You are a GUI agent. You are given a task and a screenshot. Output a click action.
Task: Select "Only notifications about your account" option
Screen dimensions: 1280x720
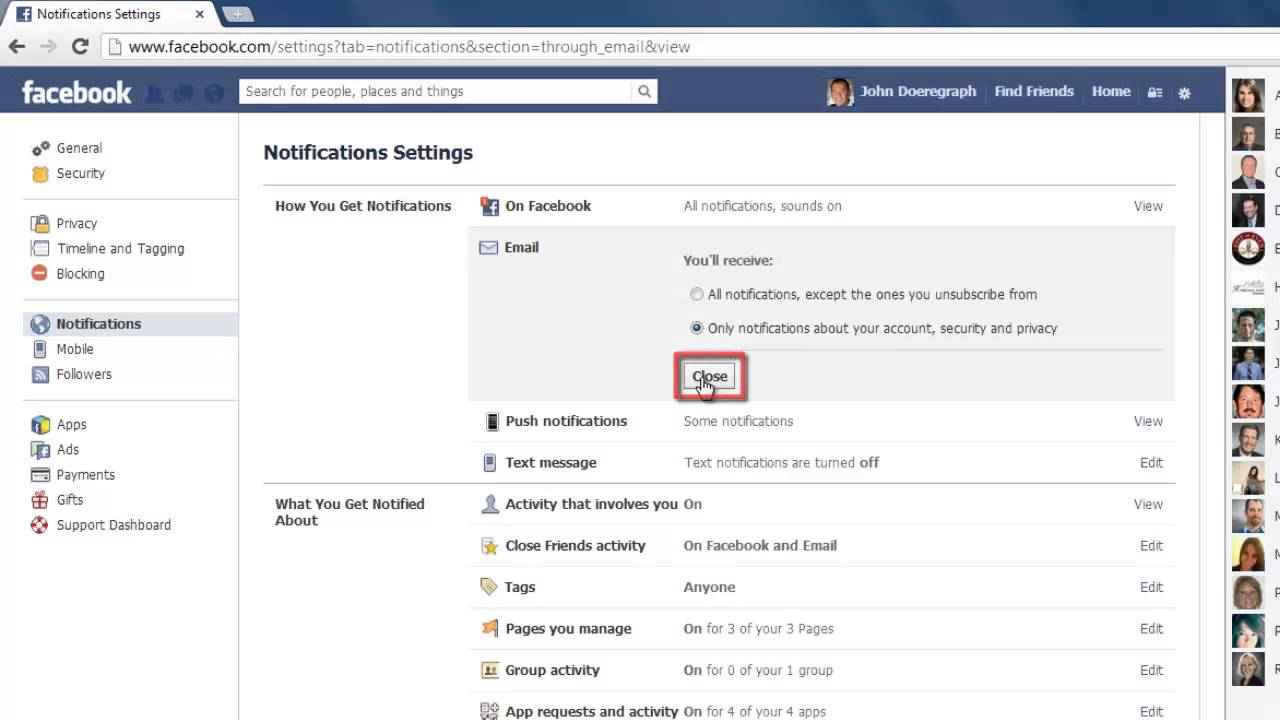point(697,328)
